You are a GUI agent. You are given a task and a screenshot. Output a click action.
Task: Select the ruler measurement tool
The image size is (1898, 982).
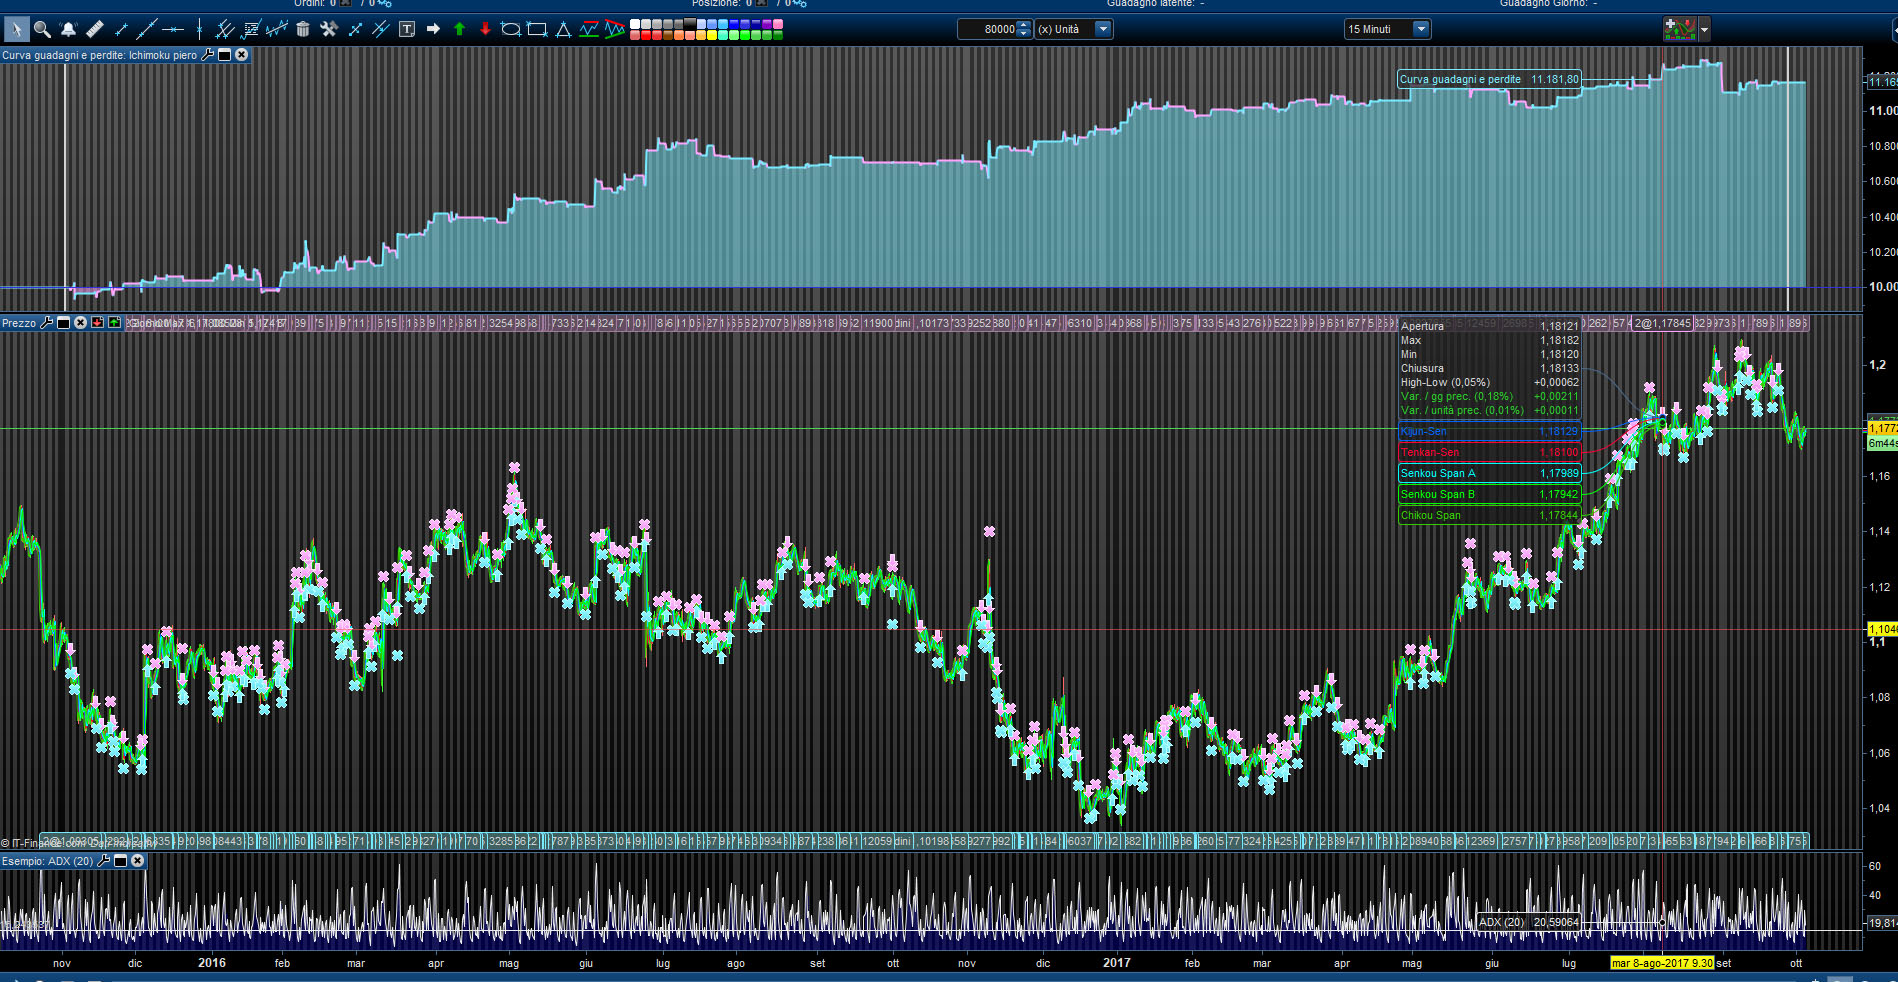coord(95,29)
